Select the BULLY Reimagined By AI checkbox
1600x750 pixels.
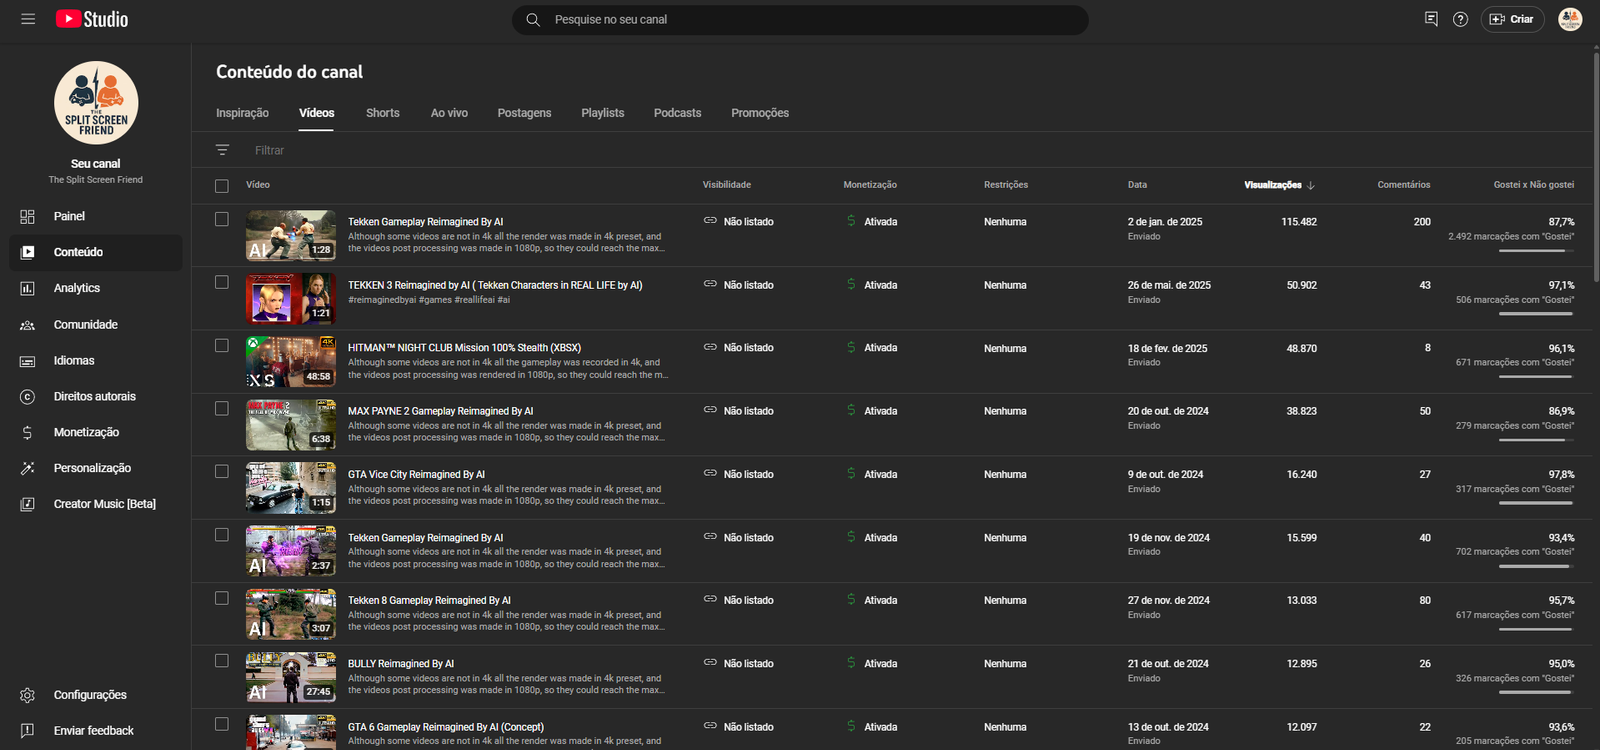(x=222, y=661)
